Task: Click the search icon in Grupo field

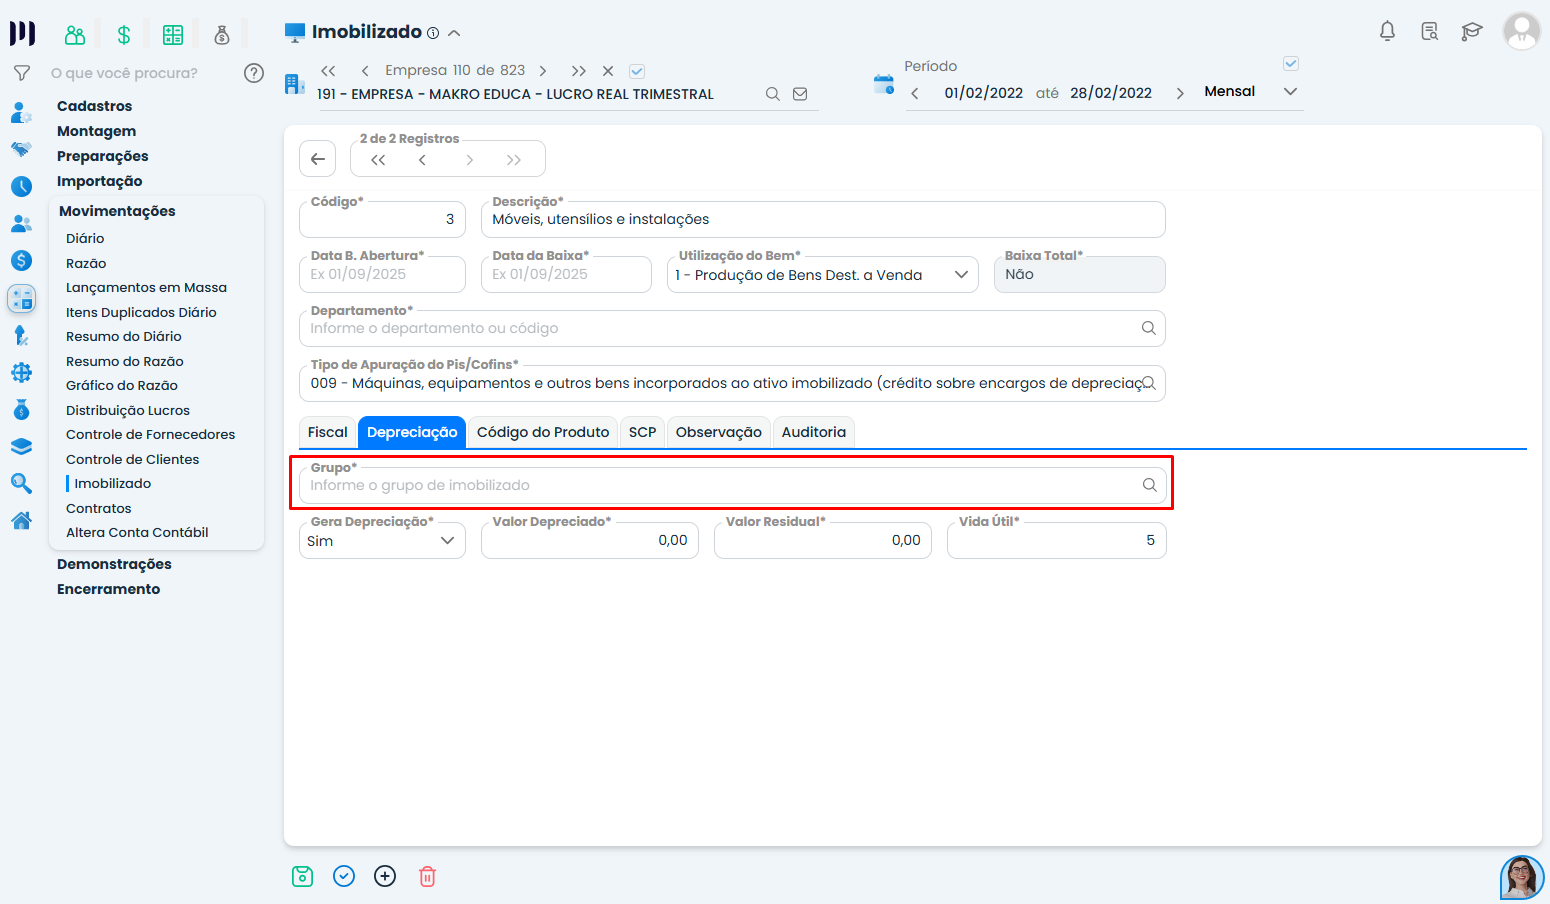Action: [1149, 485]
